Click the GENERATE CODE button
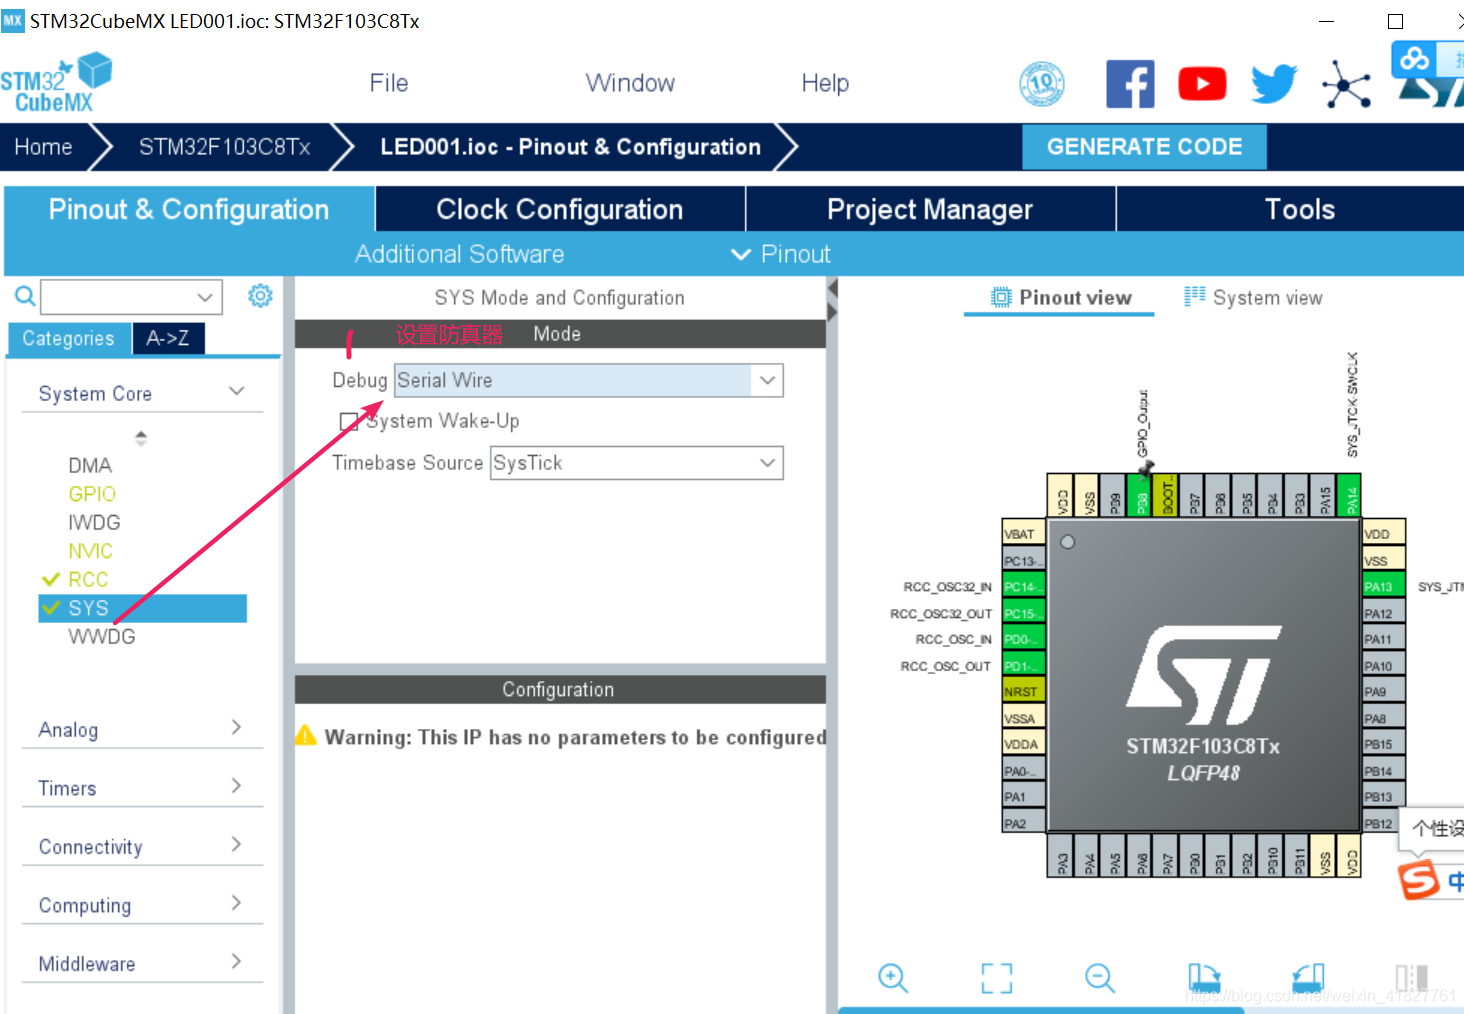This screenshot has height=1014, width=1464. (1144, 147)
